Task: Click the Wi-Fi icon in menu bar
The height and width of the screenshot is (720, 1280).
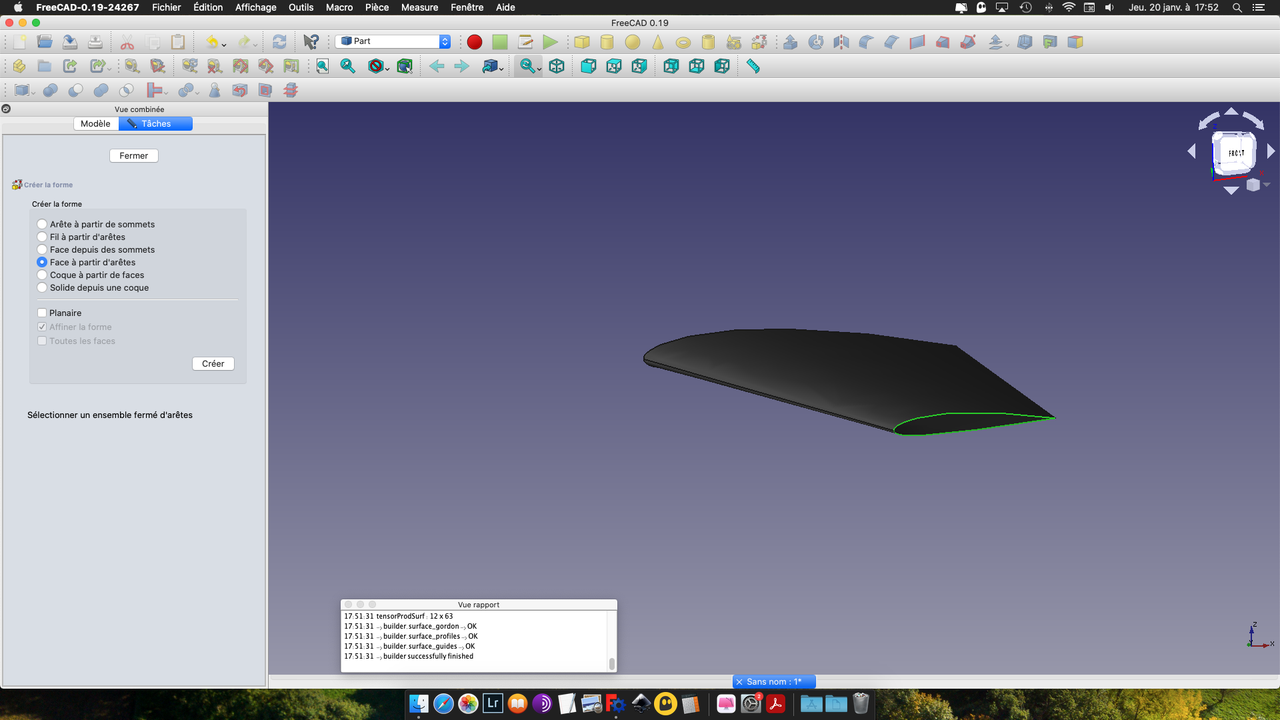Action: click(1068, 7)
